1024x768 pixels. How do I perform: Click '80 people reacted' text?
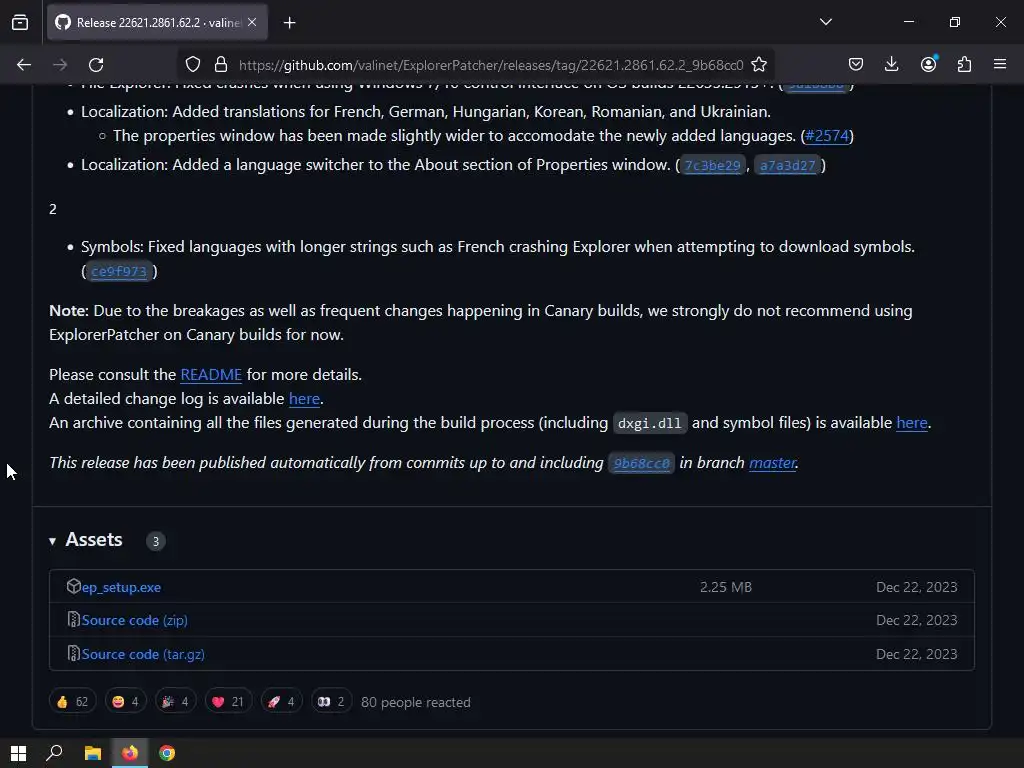[416, 703]
